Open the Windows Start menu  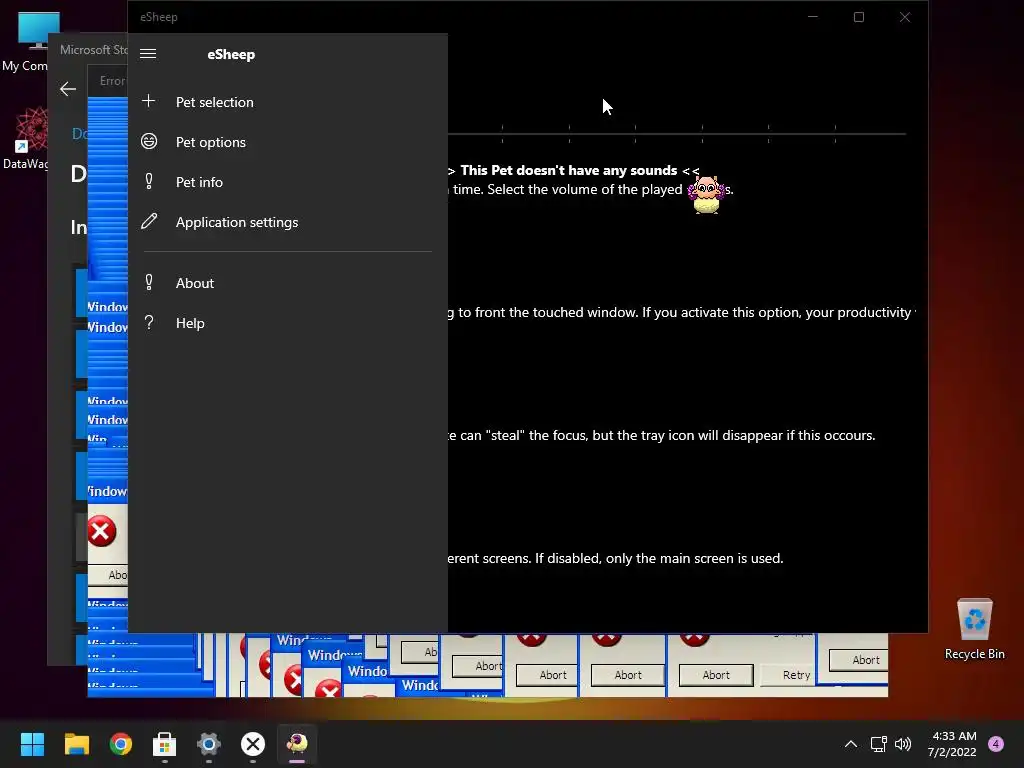32,744
